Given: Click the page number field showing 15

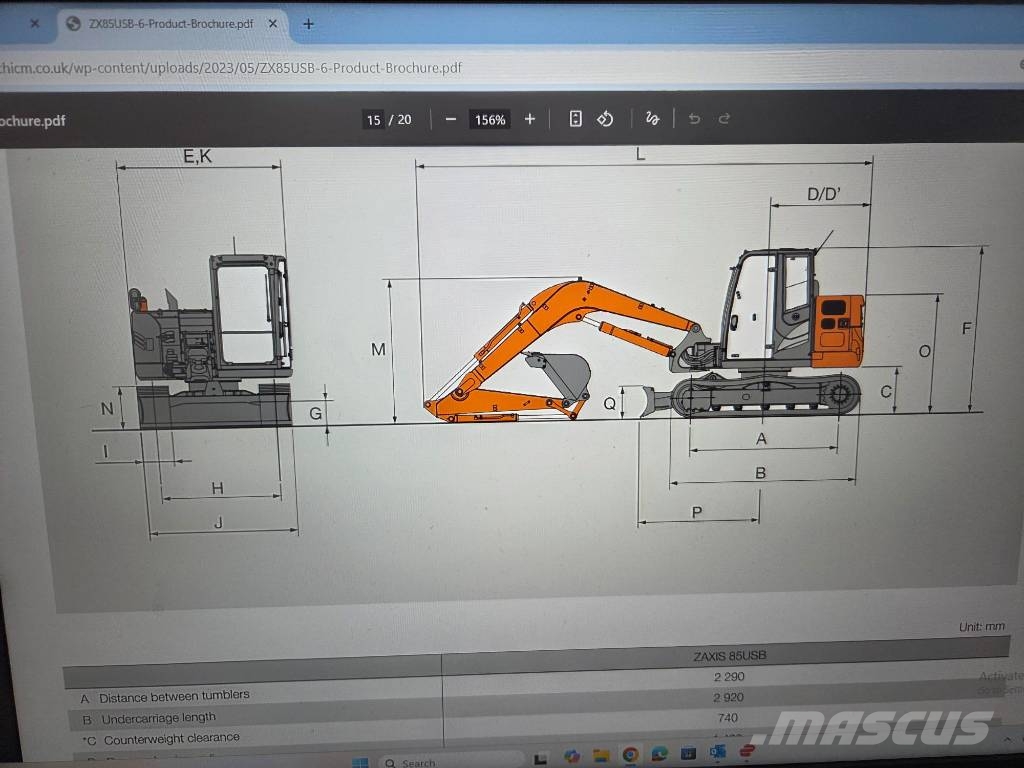Looking at the screenshot, I should 374,120.
